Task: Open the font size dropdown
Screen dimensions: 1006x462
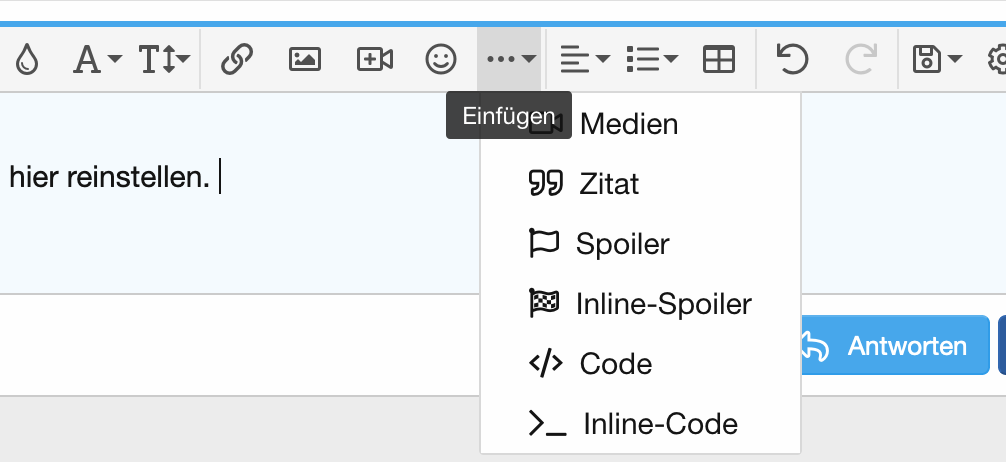Action: point(164,60)
